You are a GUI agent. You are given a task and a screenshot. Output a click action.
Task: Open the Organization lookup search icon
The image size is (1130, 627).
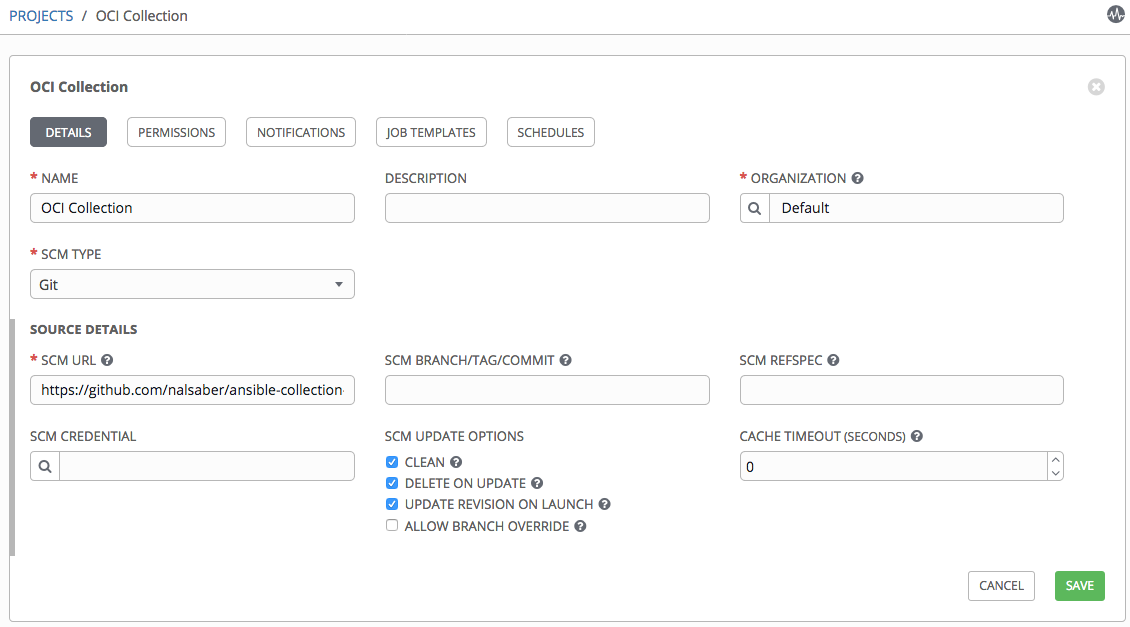pos(754,208)
